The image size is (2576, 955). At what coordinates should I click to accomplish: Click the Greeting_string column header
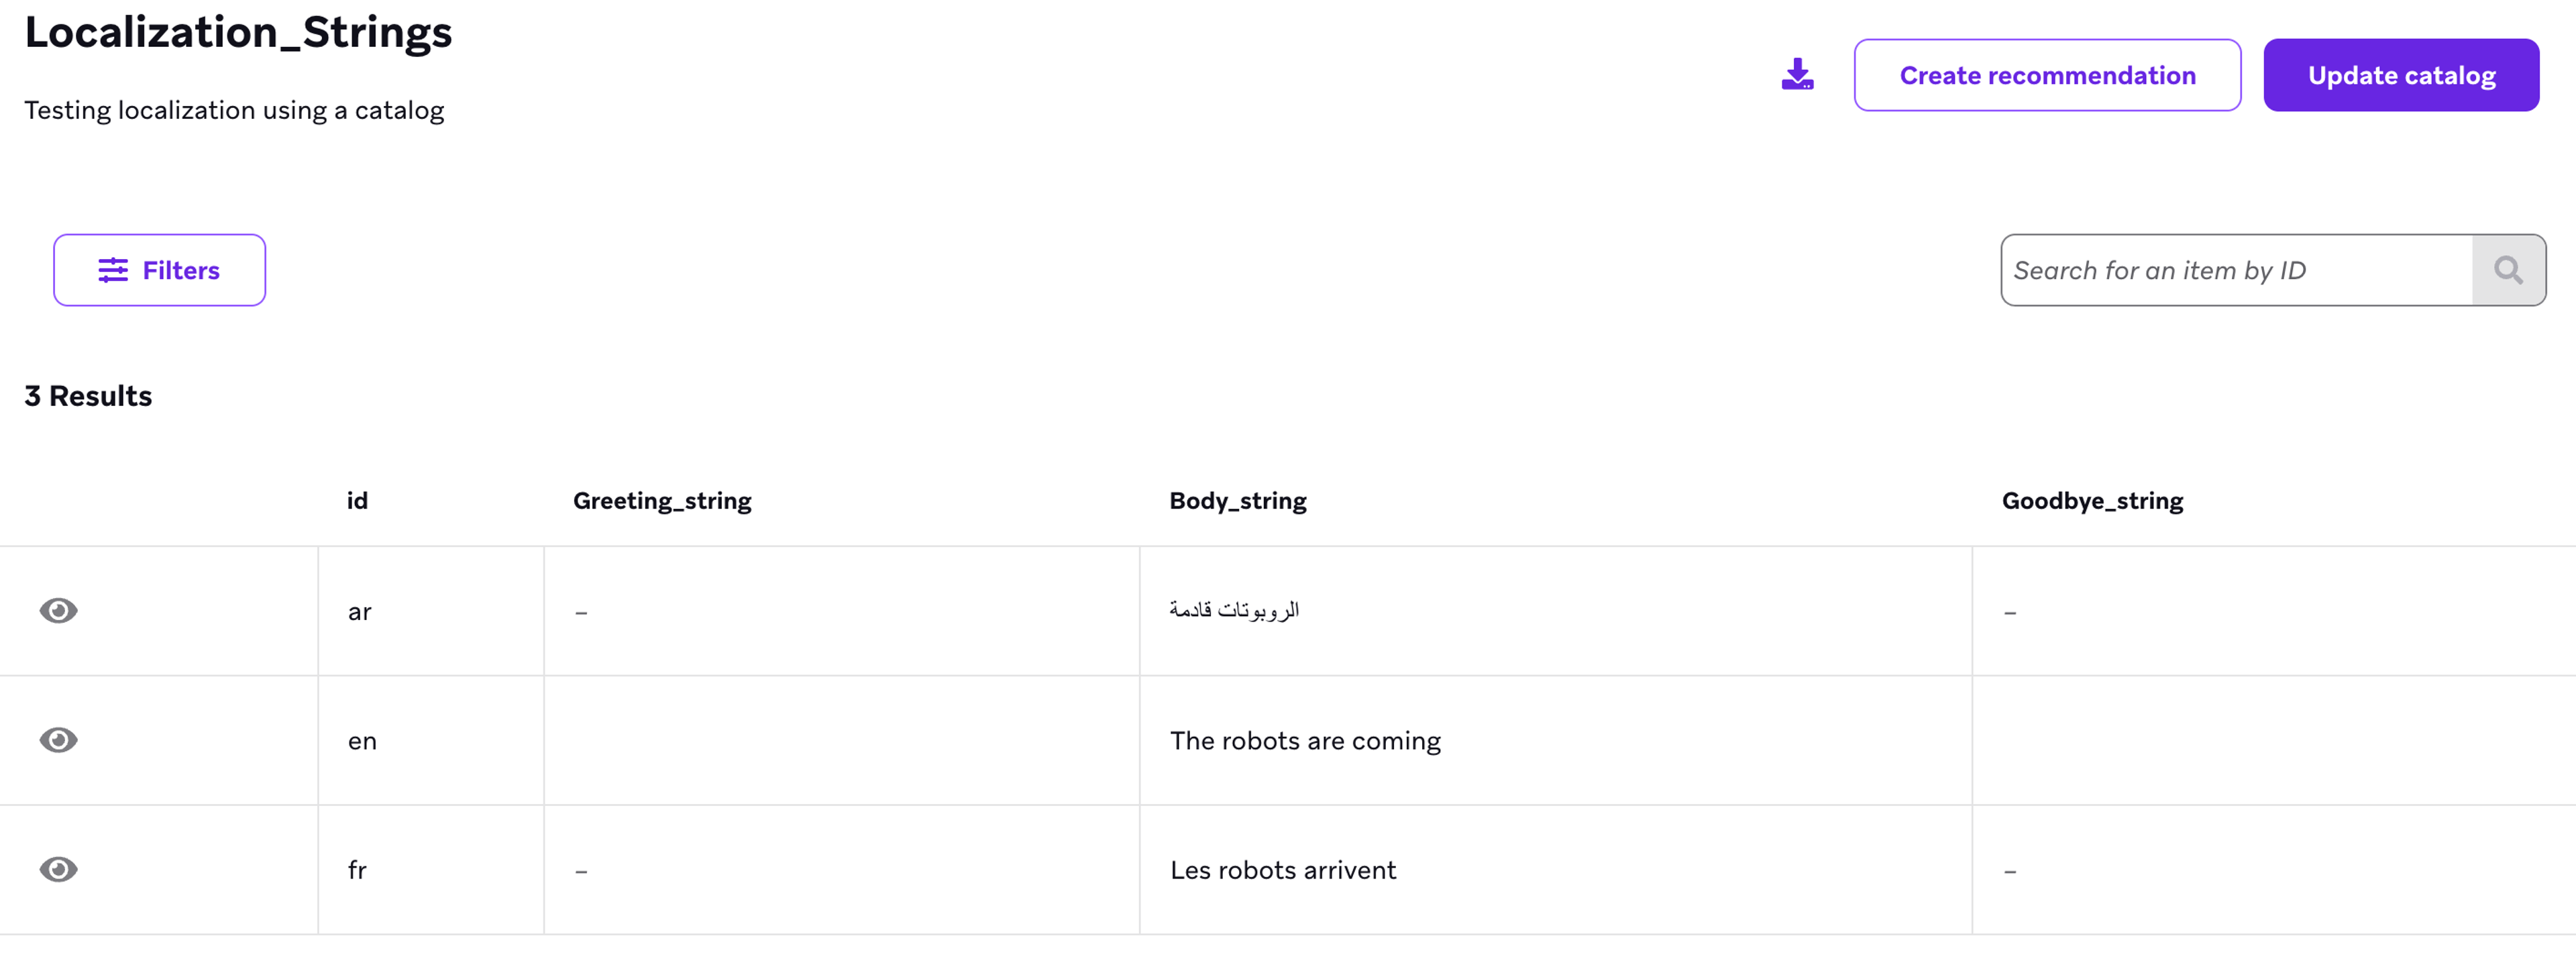point(662,500)
